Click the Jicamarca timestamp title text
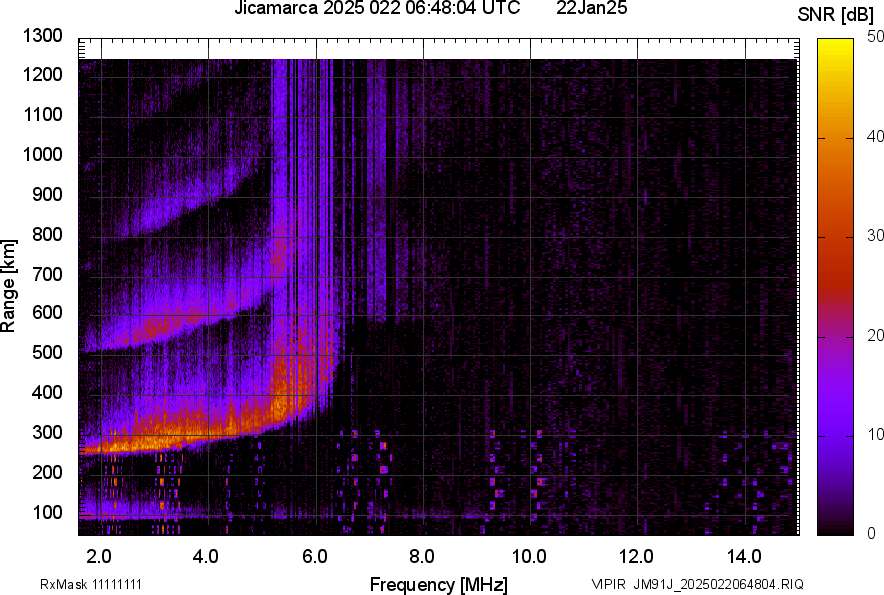 coord(376,9)
